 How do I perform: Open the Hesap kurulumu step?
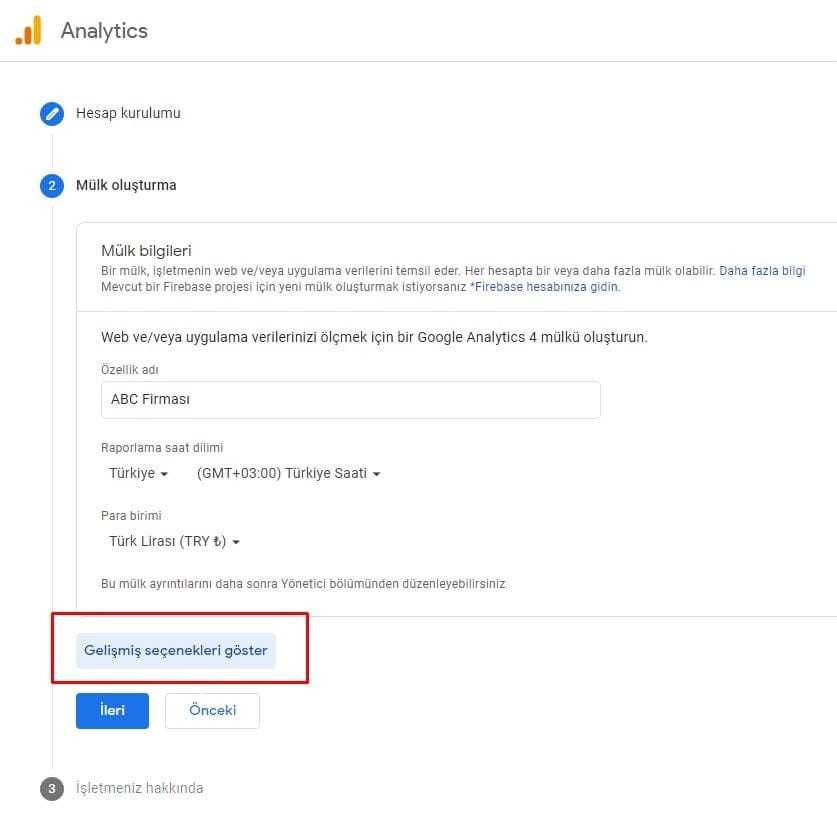(x=128, y=113)
